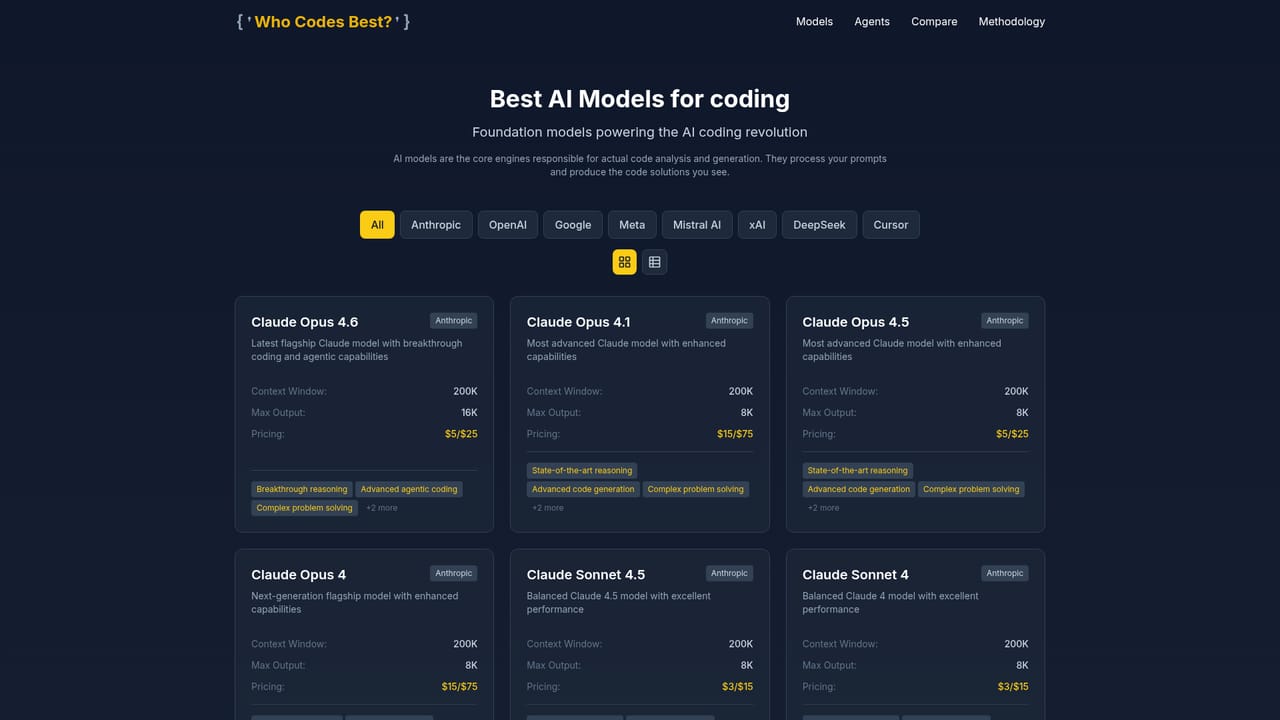Image resolution: width=1280 pixels, height=720 pixels.
Task: Filter models by Google
Action: (x=573, y=225)
